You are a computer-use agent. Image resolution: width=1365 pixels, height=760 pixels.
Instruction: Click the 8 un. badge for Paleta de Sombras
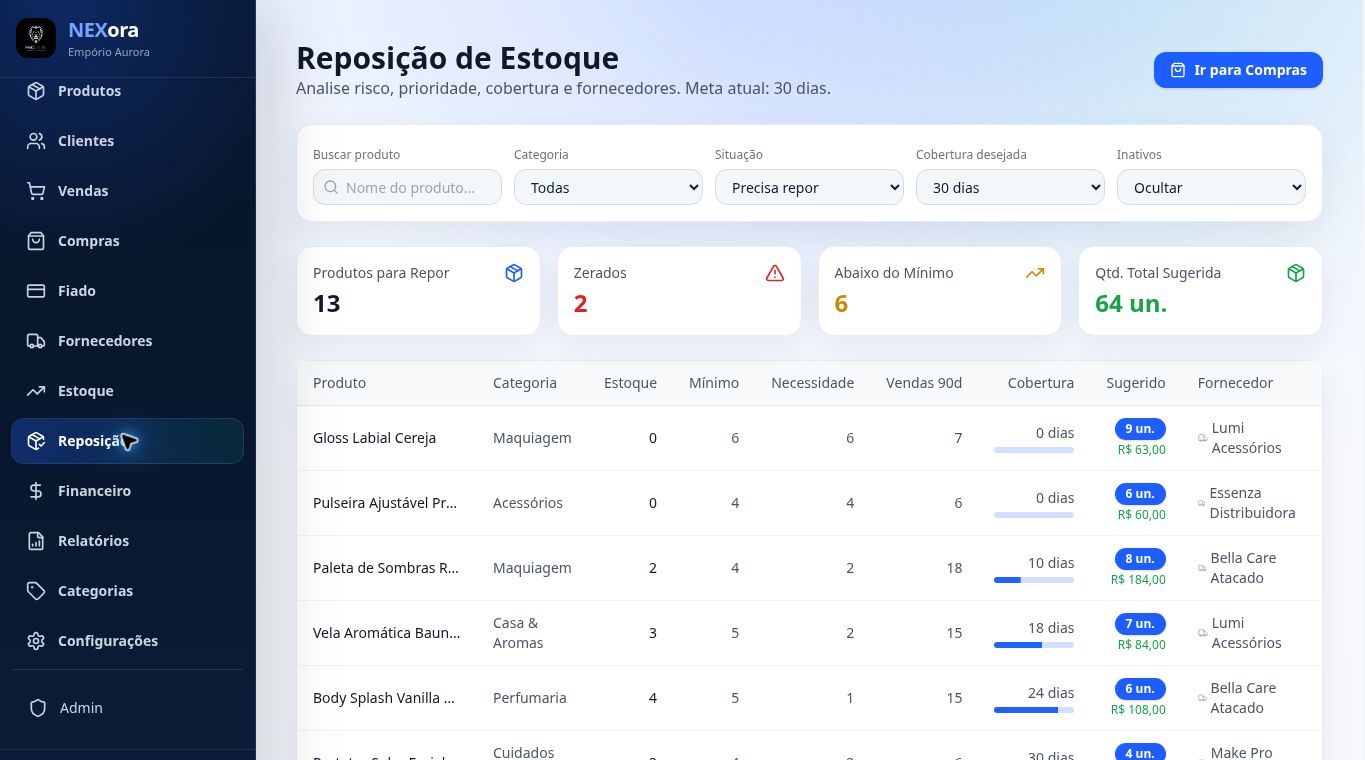tap(1140, 559)
